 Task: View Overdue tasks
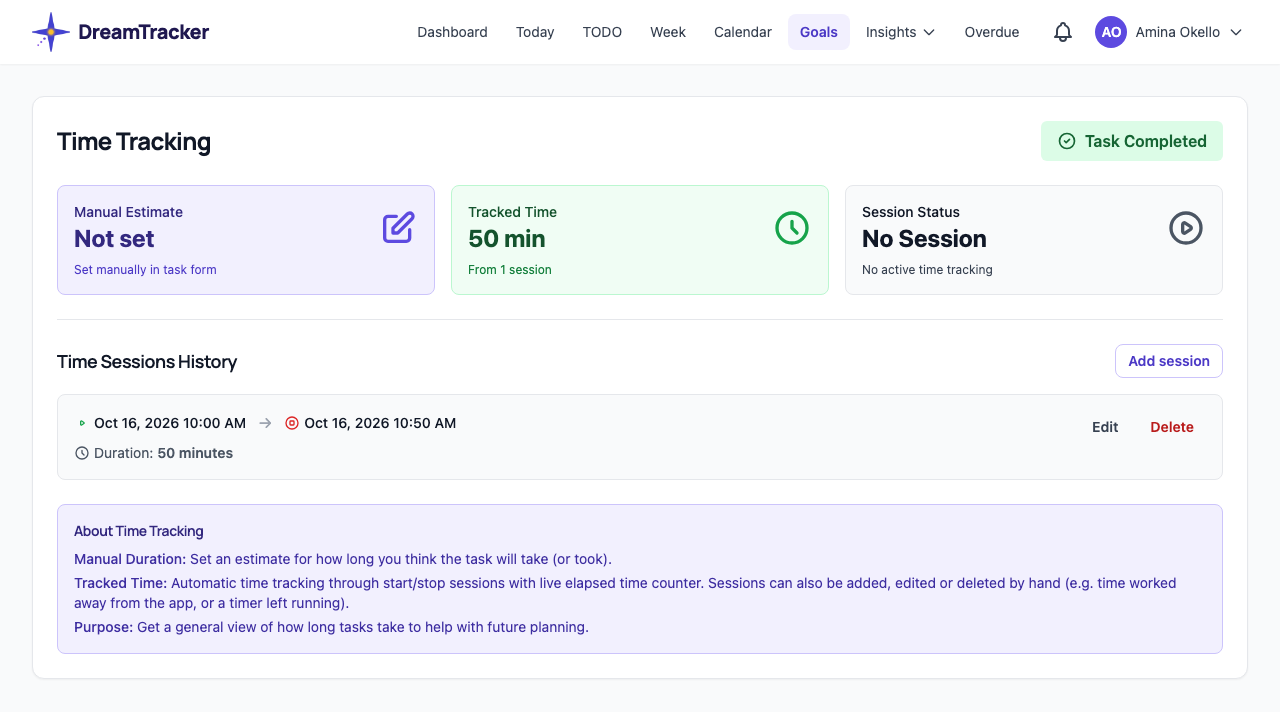pyautogui.click(x=992, y=32)
